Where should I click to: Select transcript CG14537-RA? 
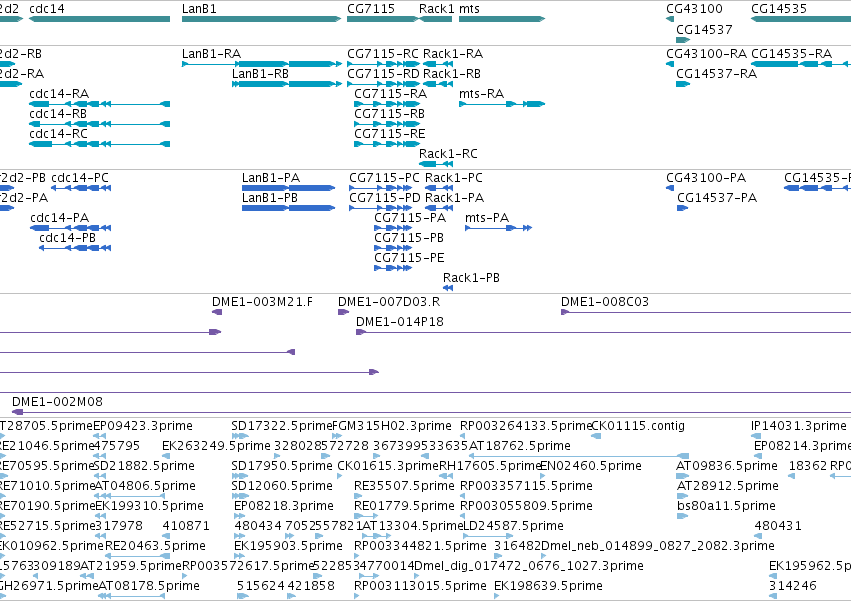click(x=683, y=84)
